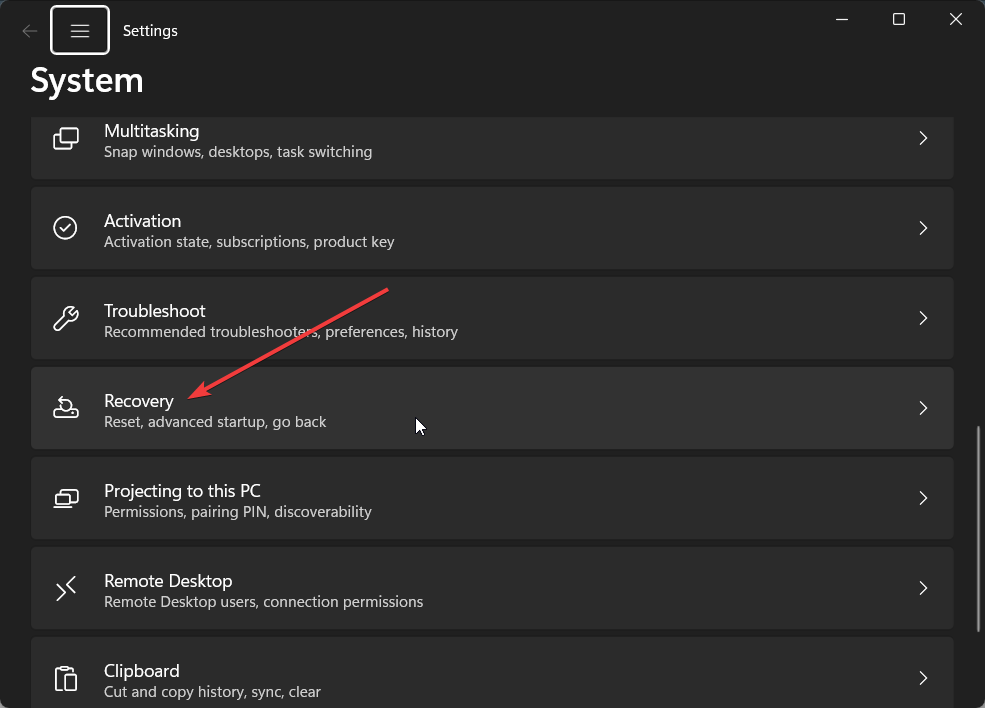Click the Projecting to this PC icon
The width and height of the screenshot is (985, 708).
(x=65, y=498)
